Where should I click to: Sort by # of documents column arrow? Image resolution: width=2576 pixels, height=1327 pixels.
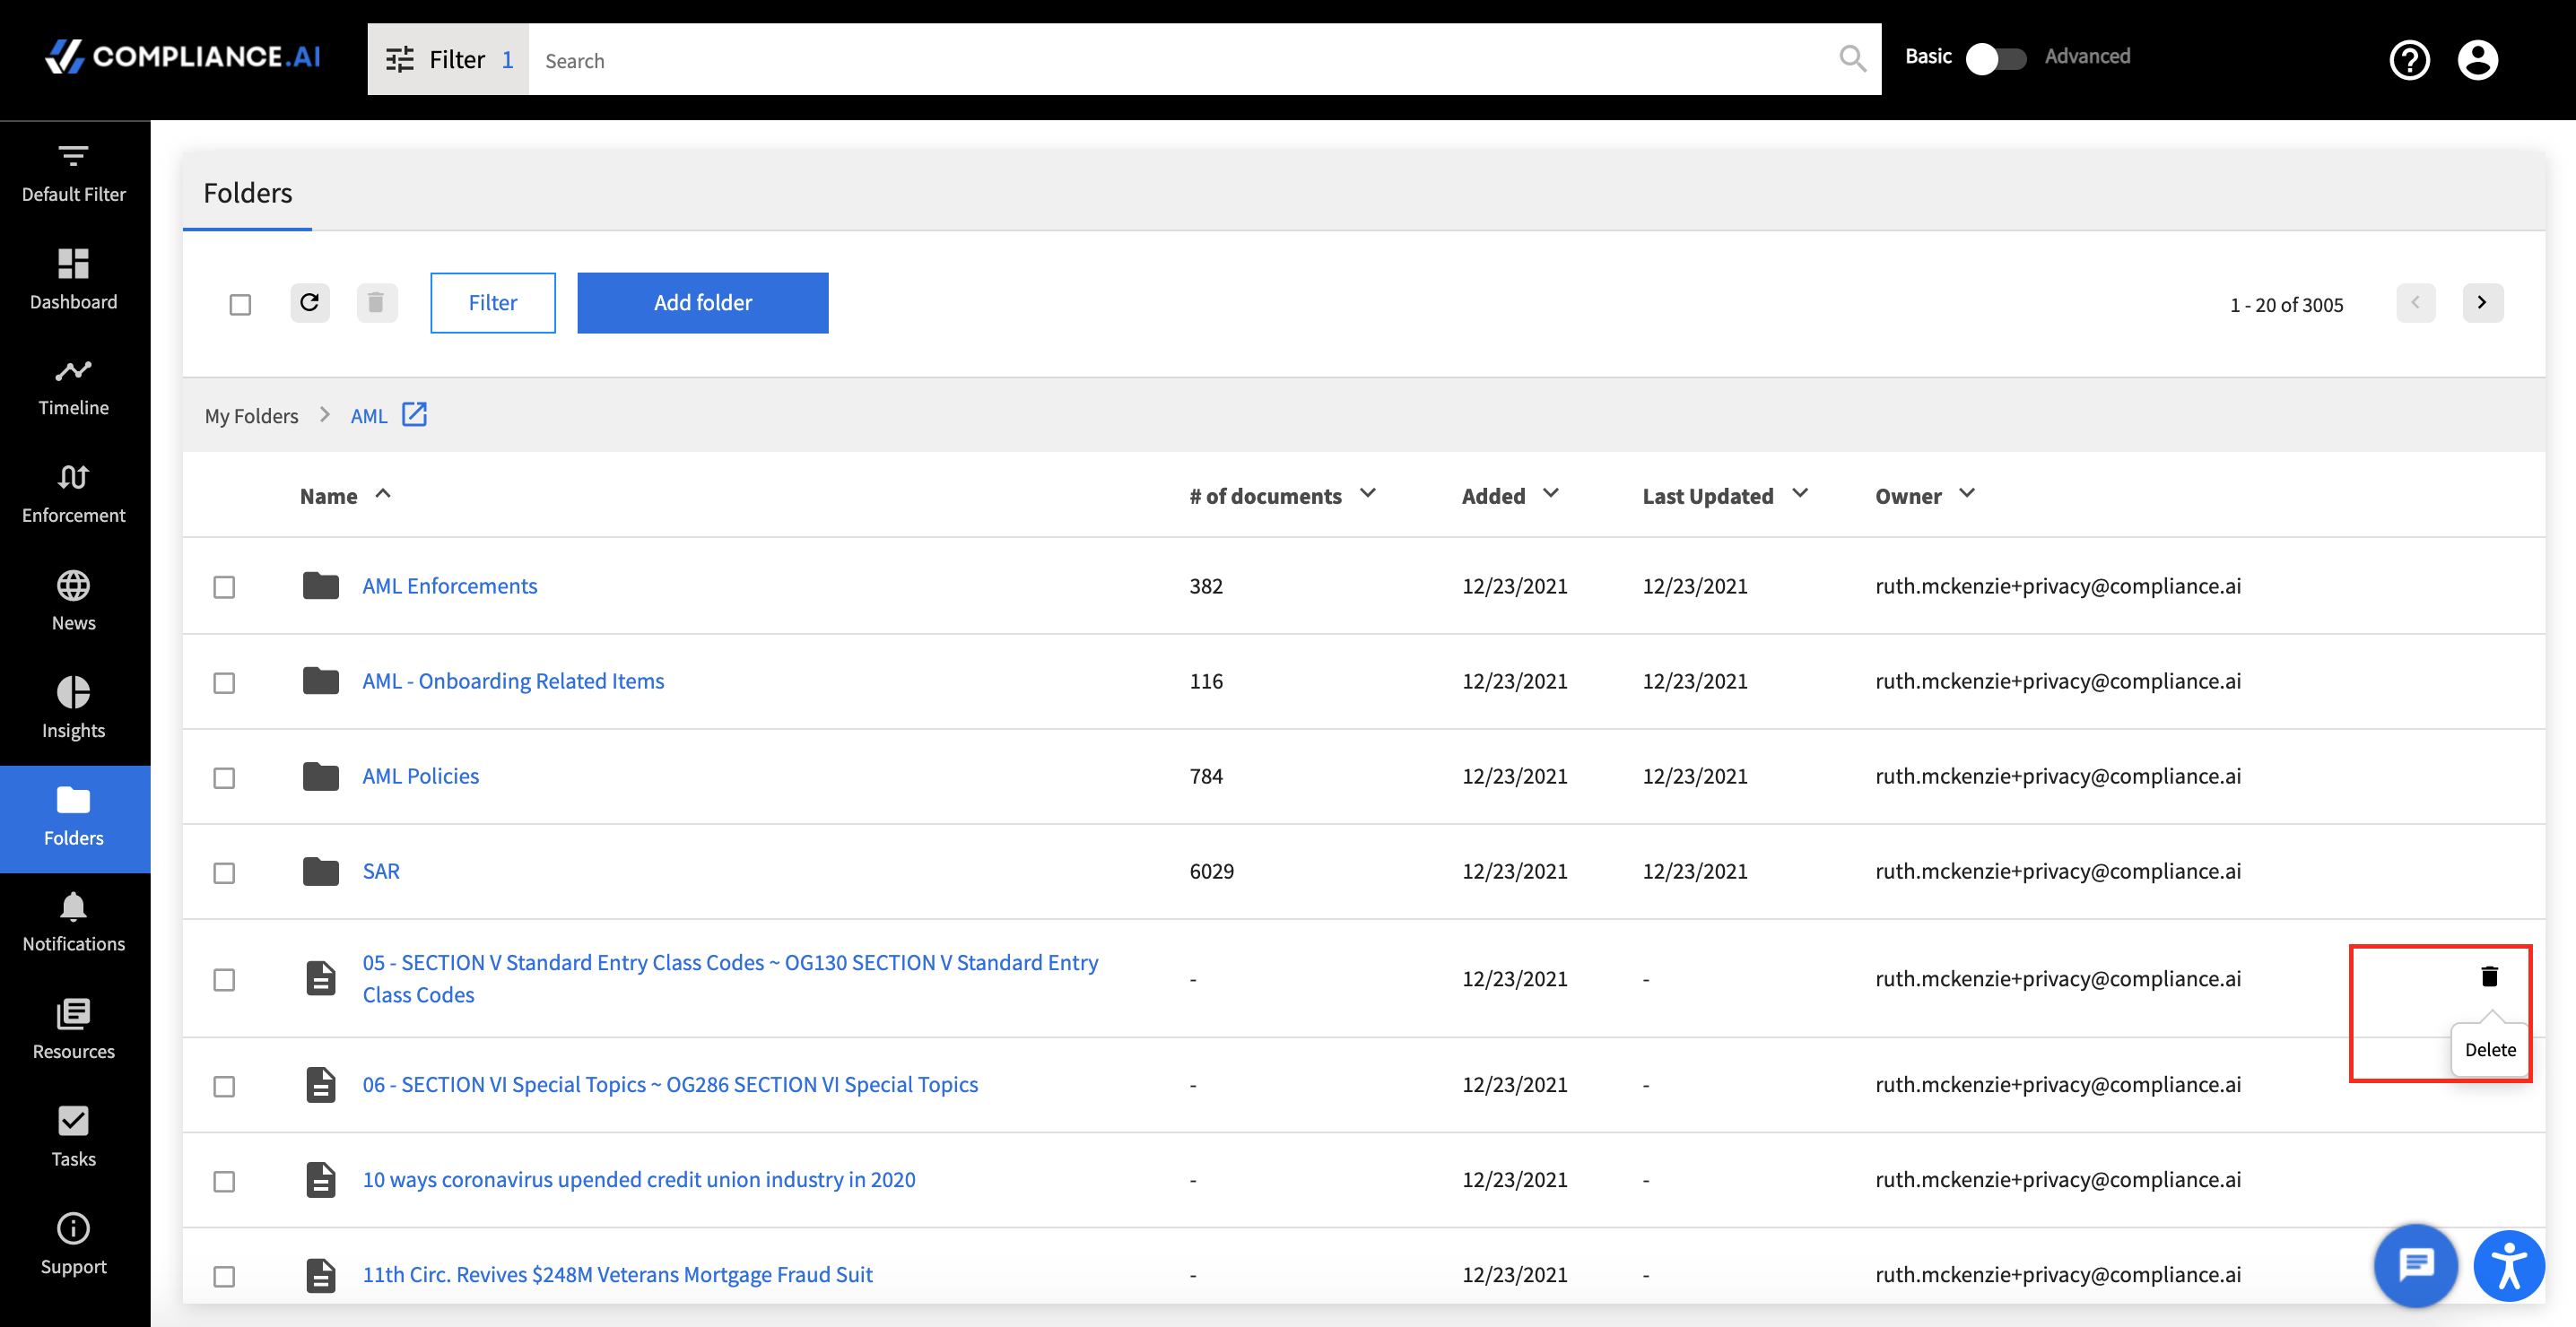coord(1368,494)
